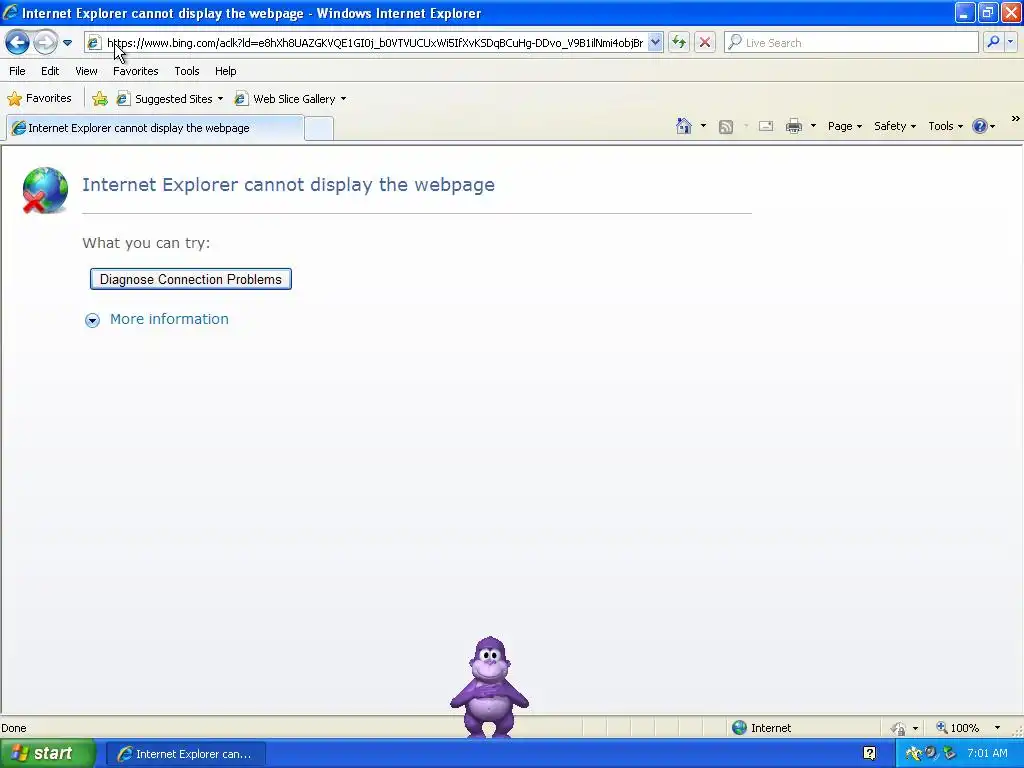Image resolution: width=1024 pixels, height=768 pixels.
Task: Open Suggested Sites link
Action: (x=173, y=99)
